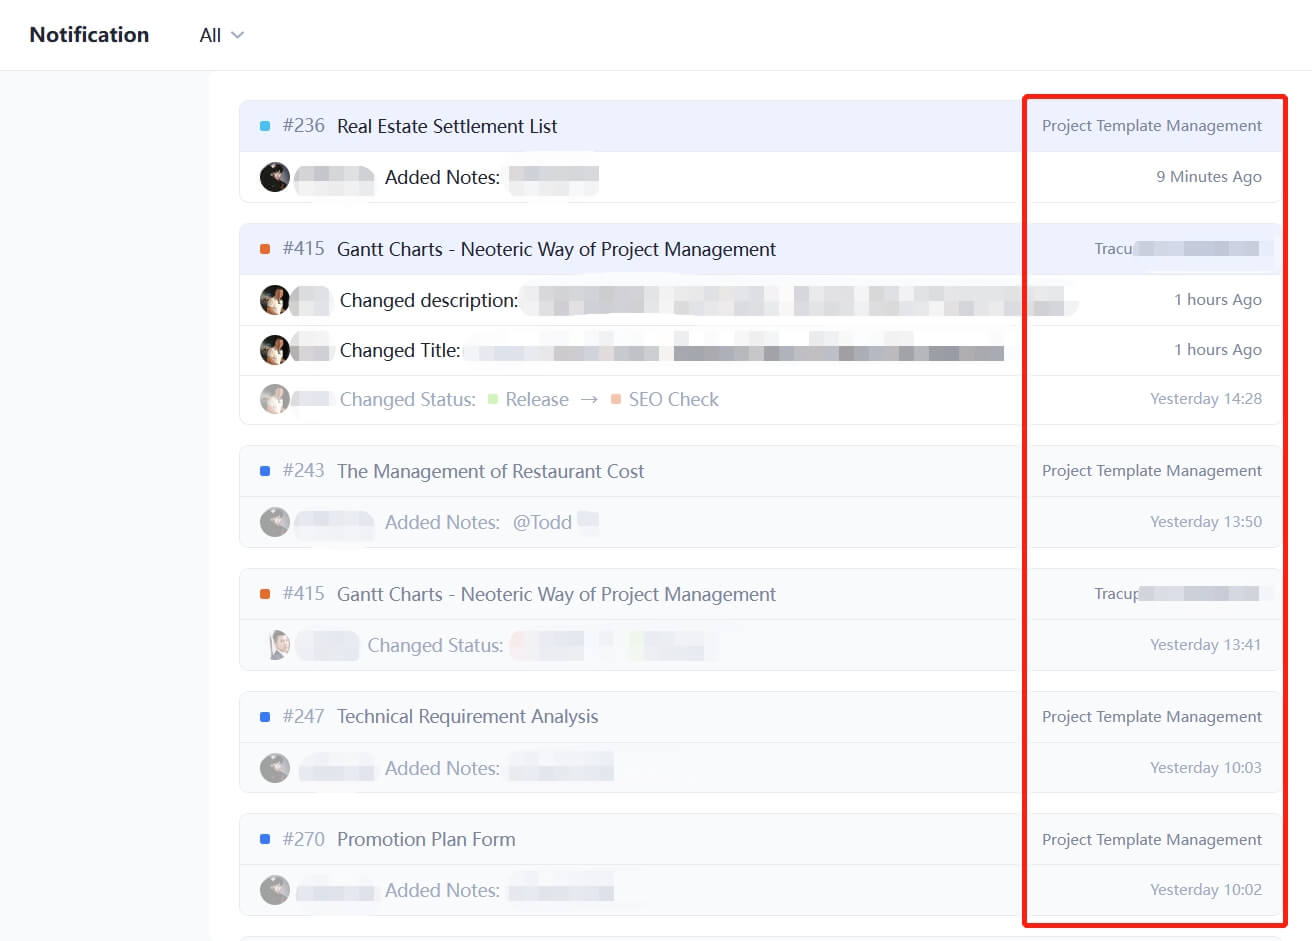
Task: Click user avatar in the #236 Added Notes row
Action: click(275, 177)
